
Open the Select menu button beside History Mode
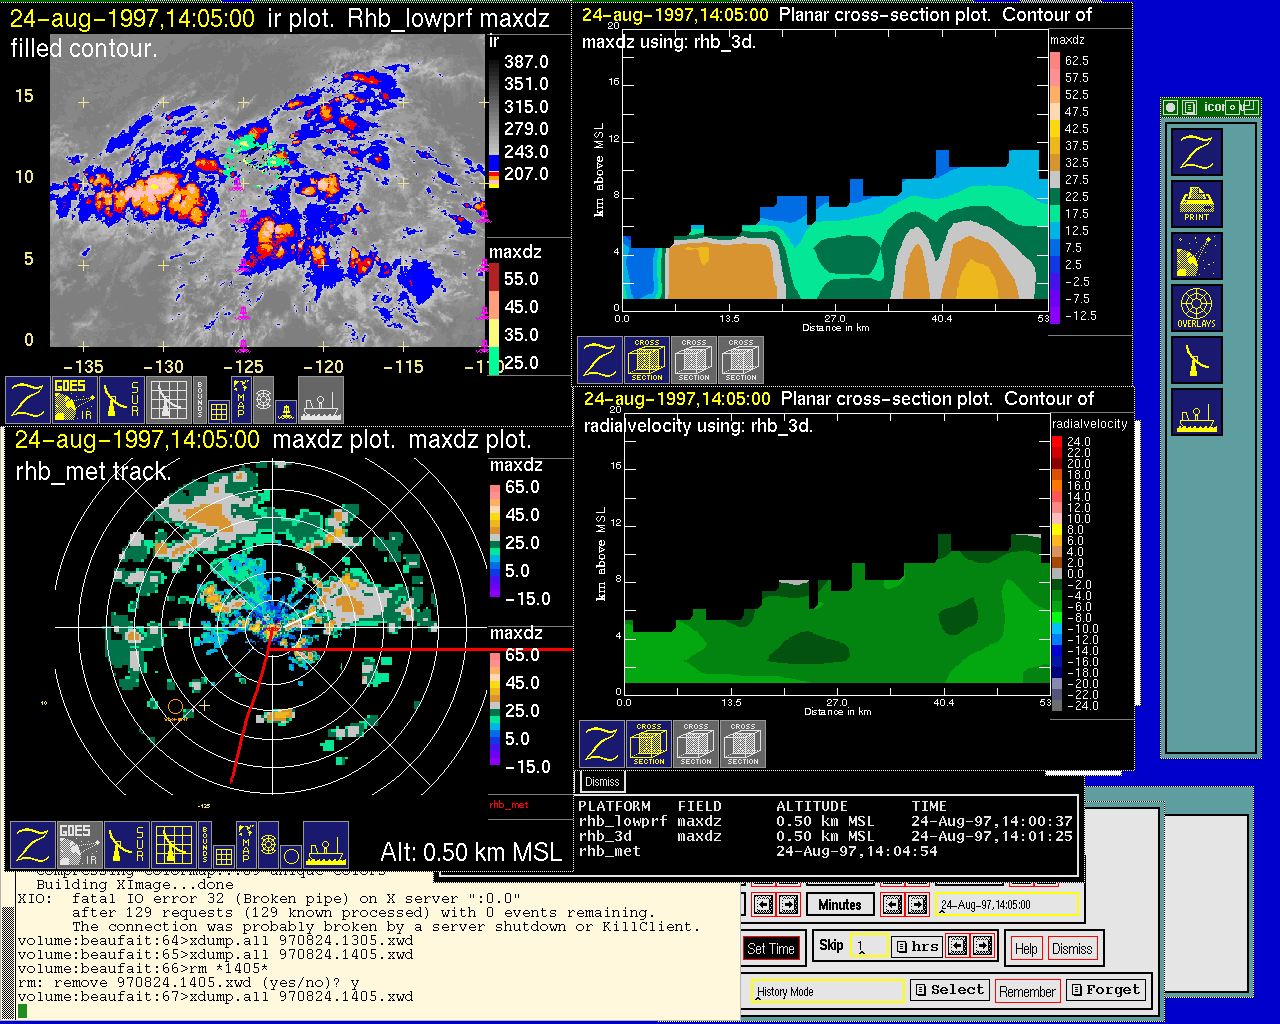pos(949,990)
